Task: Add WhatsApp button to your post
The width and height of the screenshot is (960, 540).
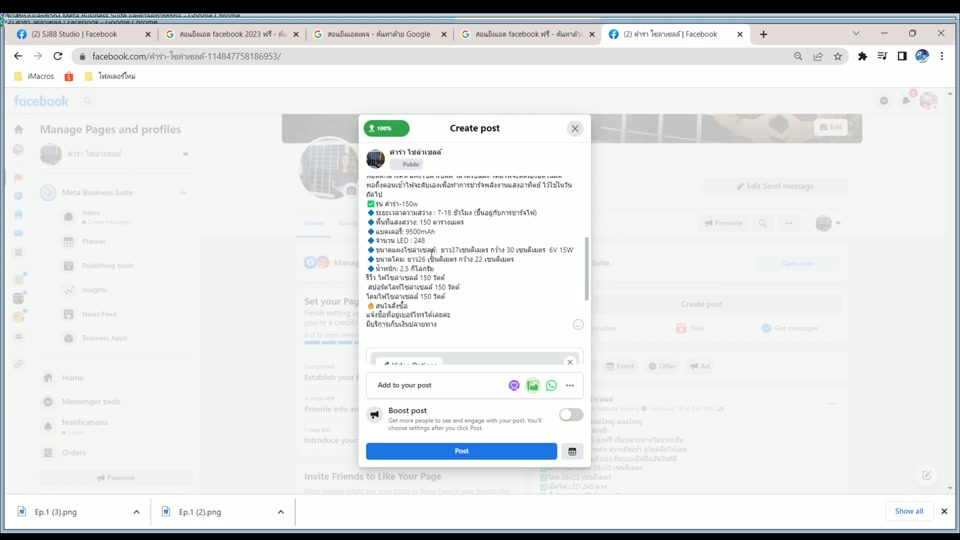Action: tap(551, 385)
